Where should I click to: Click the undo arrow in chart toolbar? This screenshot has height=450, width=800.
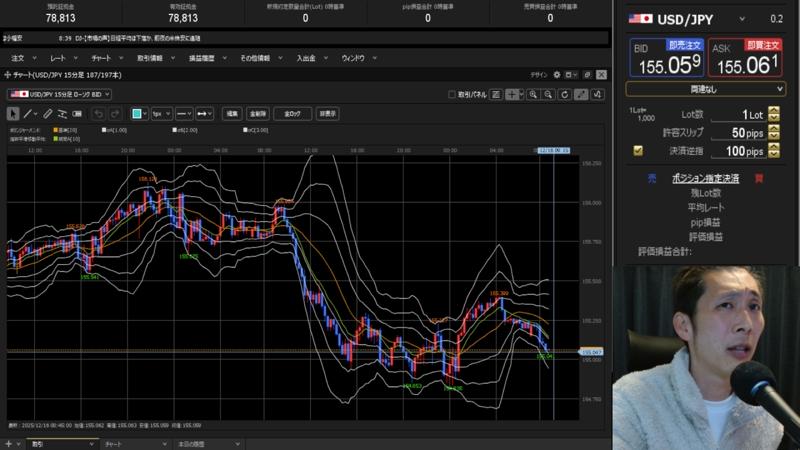(x=99, y=114)
